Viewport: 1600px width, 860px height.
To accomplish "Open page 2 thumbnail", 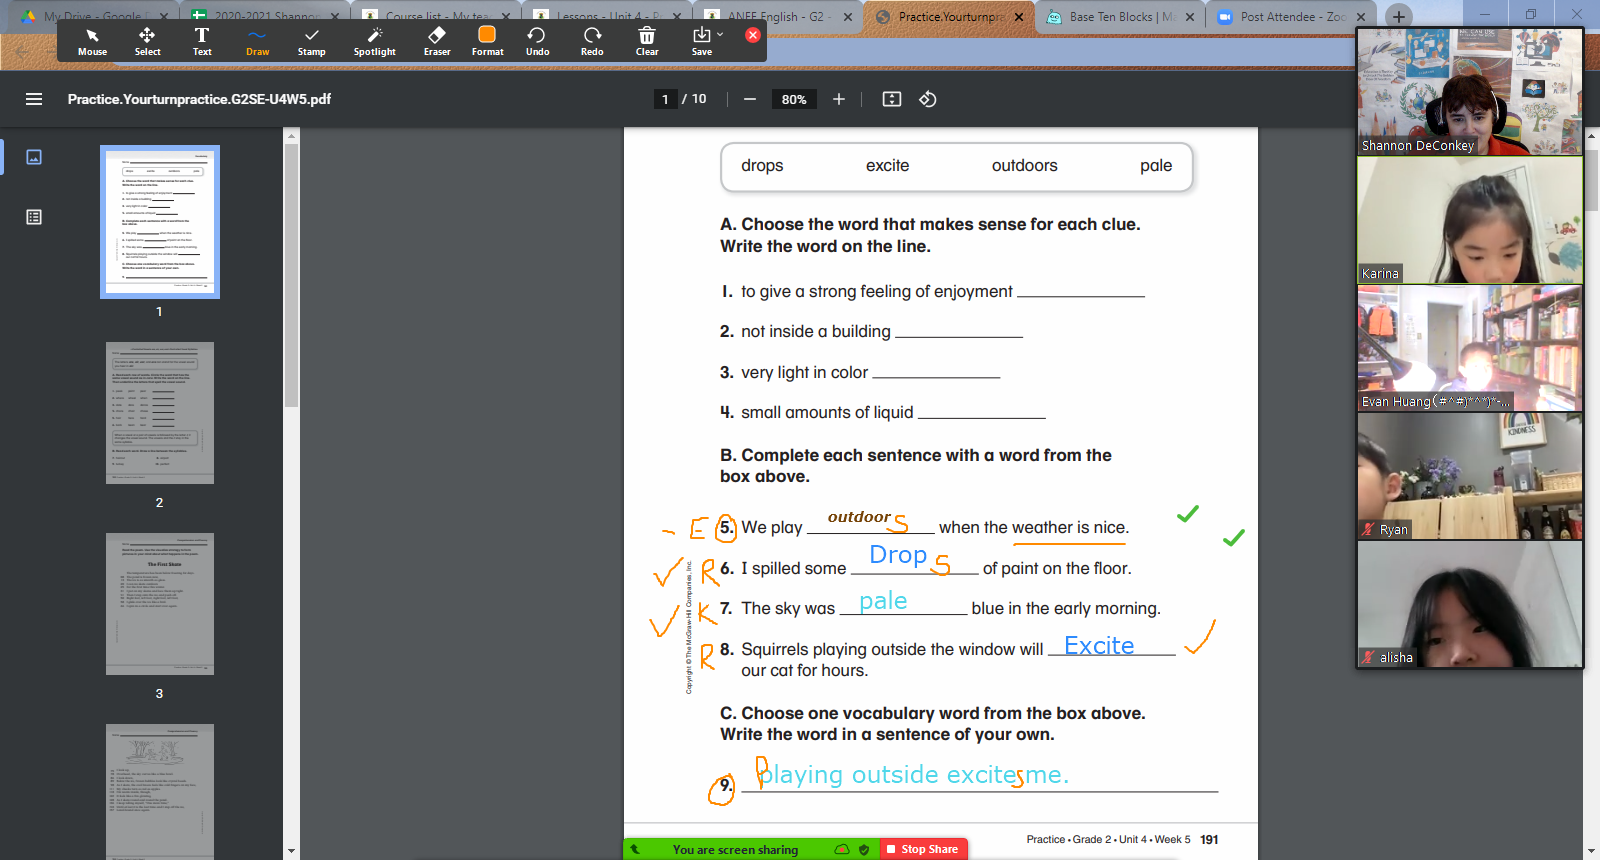I will [160, 413].
